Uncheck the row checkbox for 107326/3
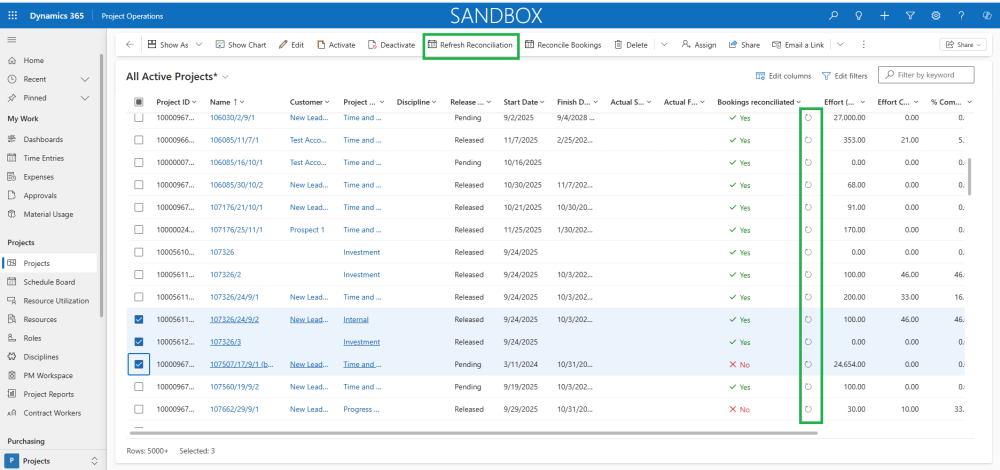Viewport: 1000px width, 470px height. click(138, 342)
